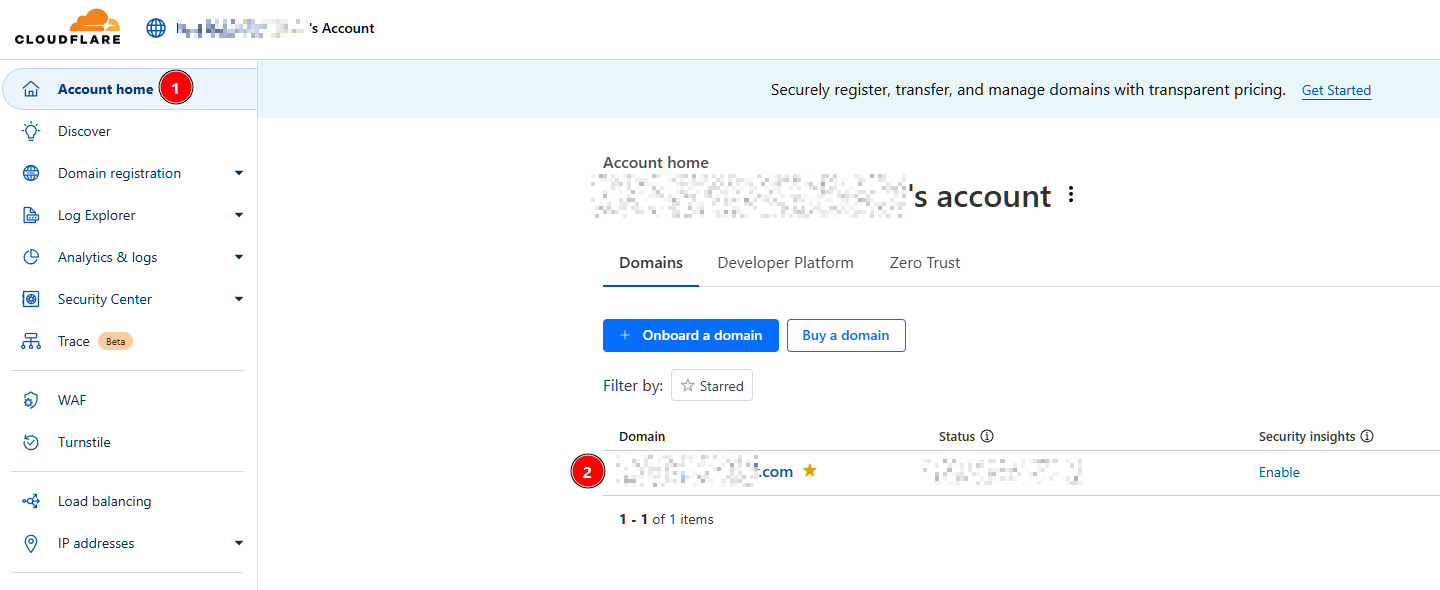
Task: Open the Discover lightbulb icon
Action: (x=31, y=131)
